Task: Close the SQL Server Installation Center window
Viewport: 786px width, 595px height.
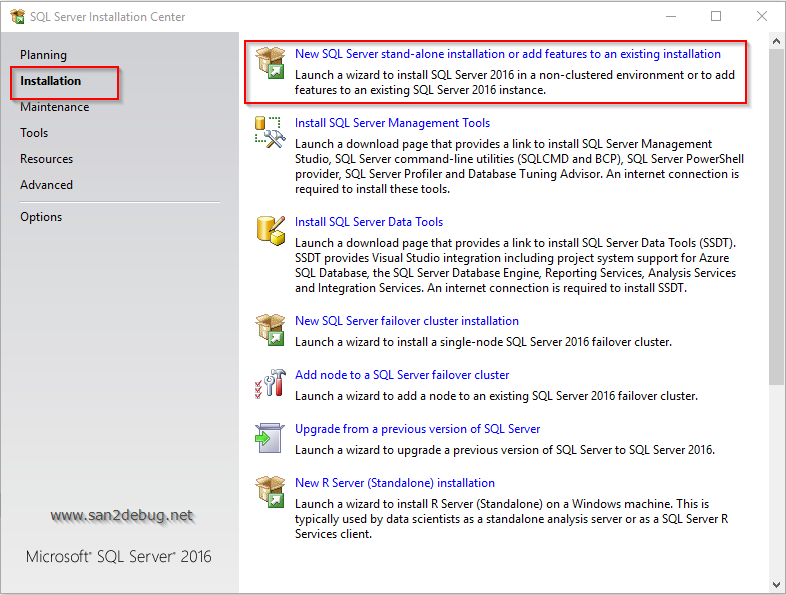Action: (762, 17)
